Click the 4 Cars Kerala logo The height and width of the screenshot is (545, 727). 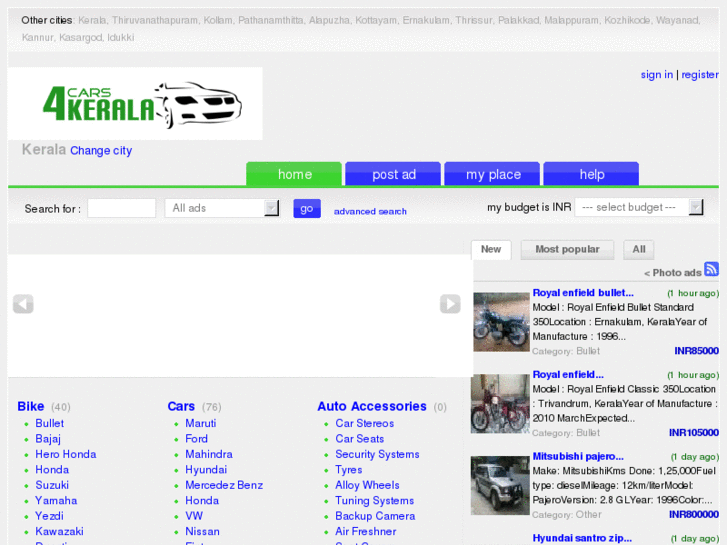click(x=135, y=104)
